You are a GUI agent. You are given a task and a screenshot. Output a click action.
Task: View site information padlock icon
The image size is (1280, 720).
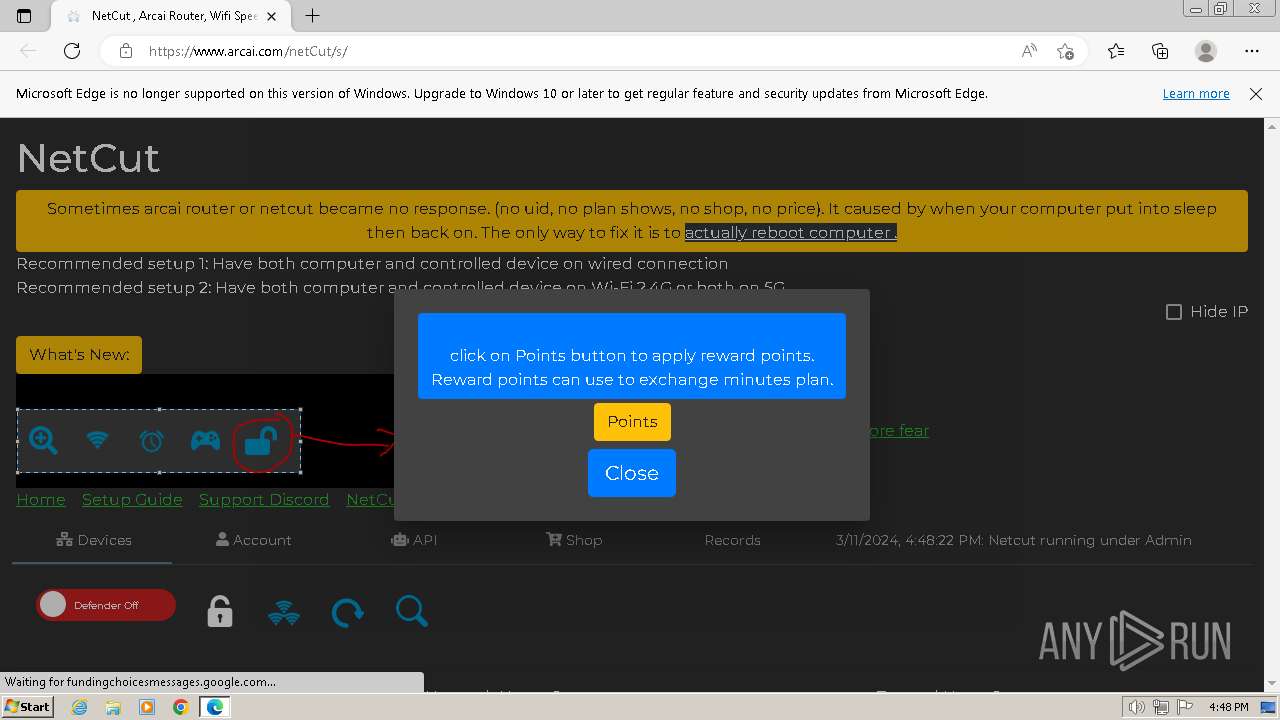(x=126, y=51)
